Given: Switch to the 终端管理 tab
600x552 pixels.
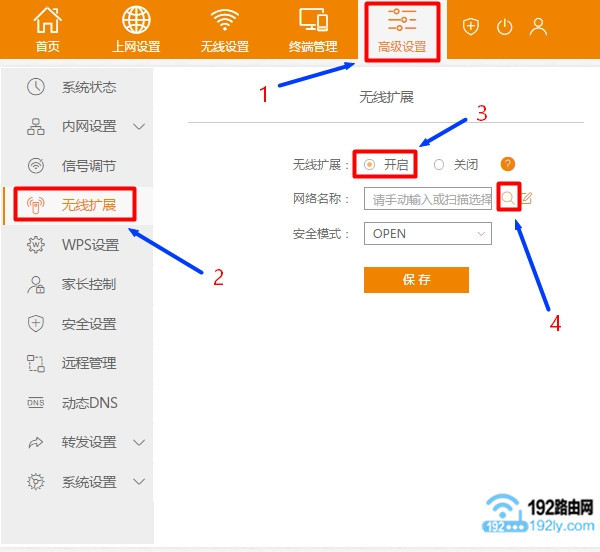Looking at the screenshot, I should (x=314, y=30).
